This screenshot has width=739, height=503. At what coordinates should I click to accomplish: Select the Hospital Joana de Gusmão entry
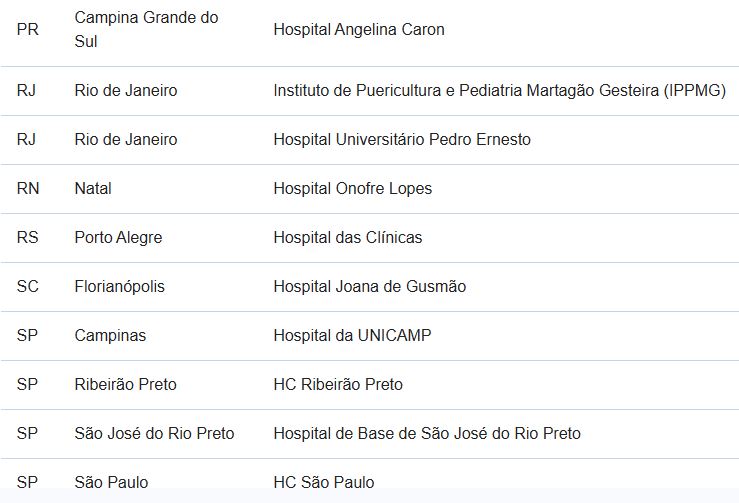(370, 286)
